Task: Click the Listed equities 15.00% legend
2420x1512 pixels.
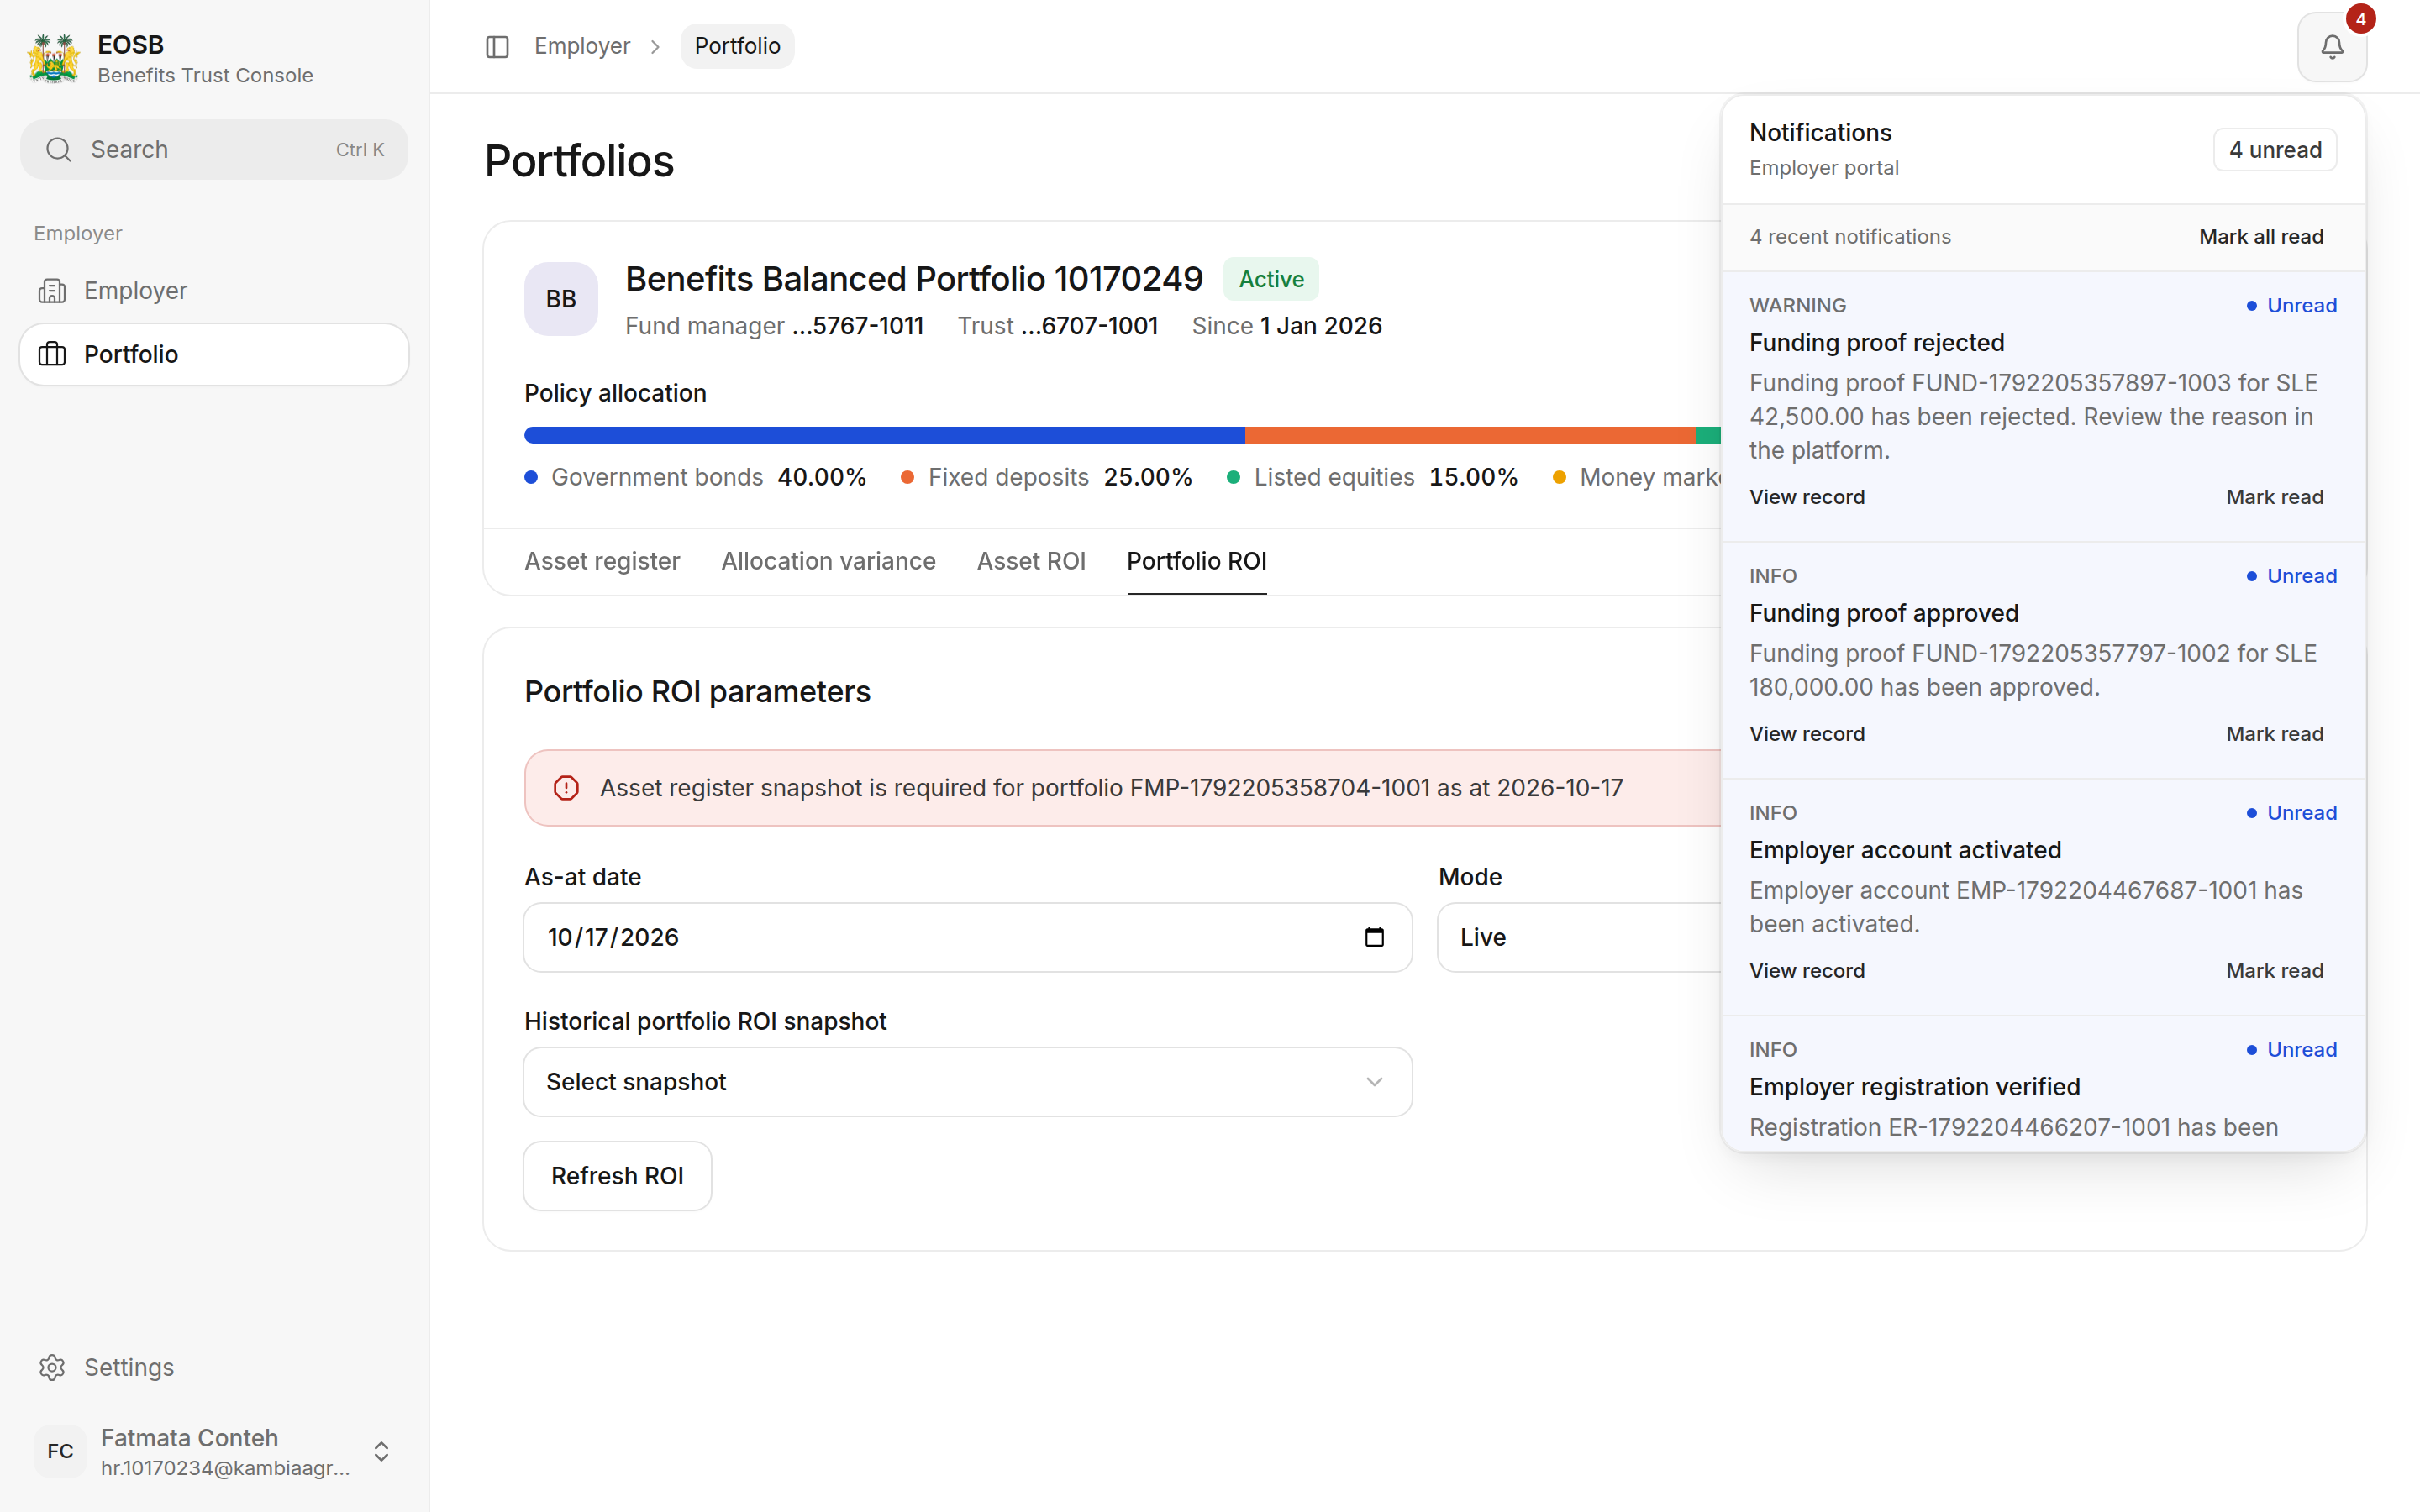Action: [1372, 477]
